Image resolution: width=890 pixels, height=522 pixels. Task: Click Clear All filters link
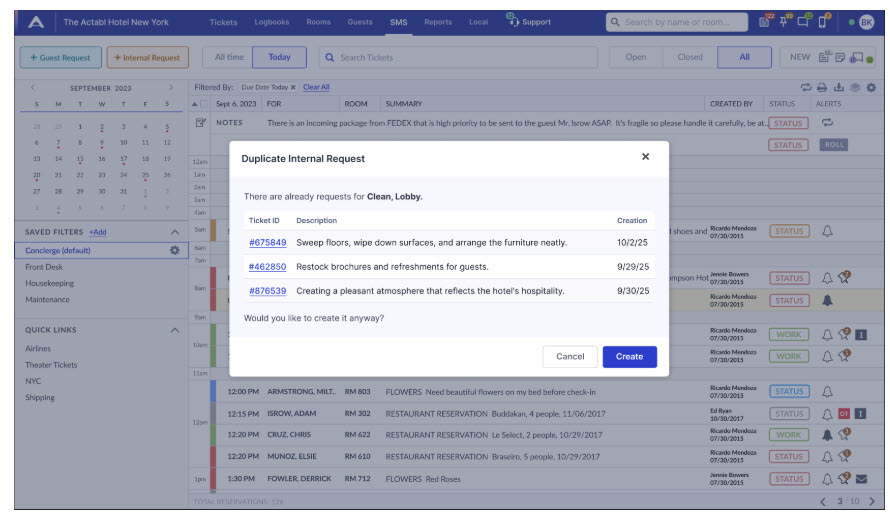tap(316, 87)
